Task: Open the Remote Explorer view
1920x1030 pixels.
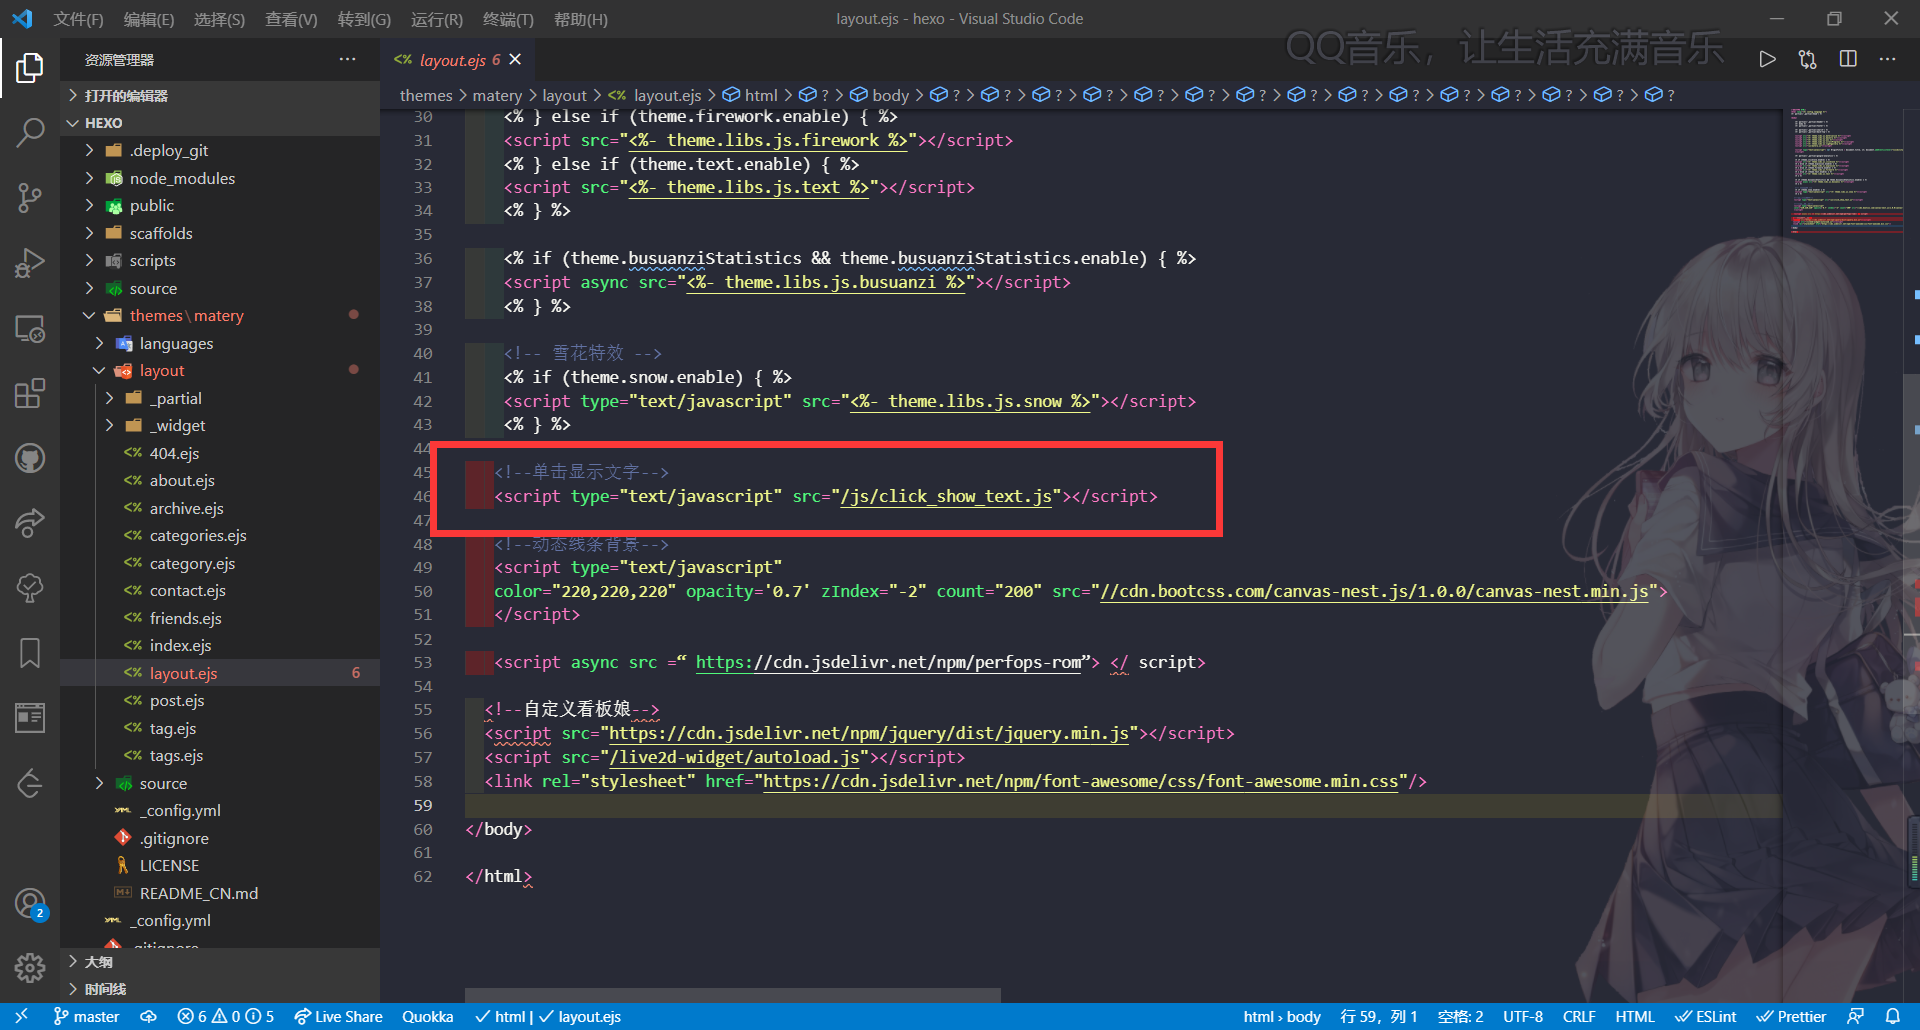Action: click(x=30, y=328)
